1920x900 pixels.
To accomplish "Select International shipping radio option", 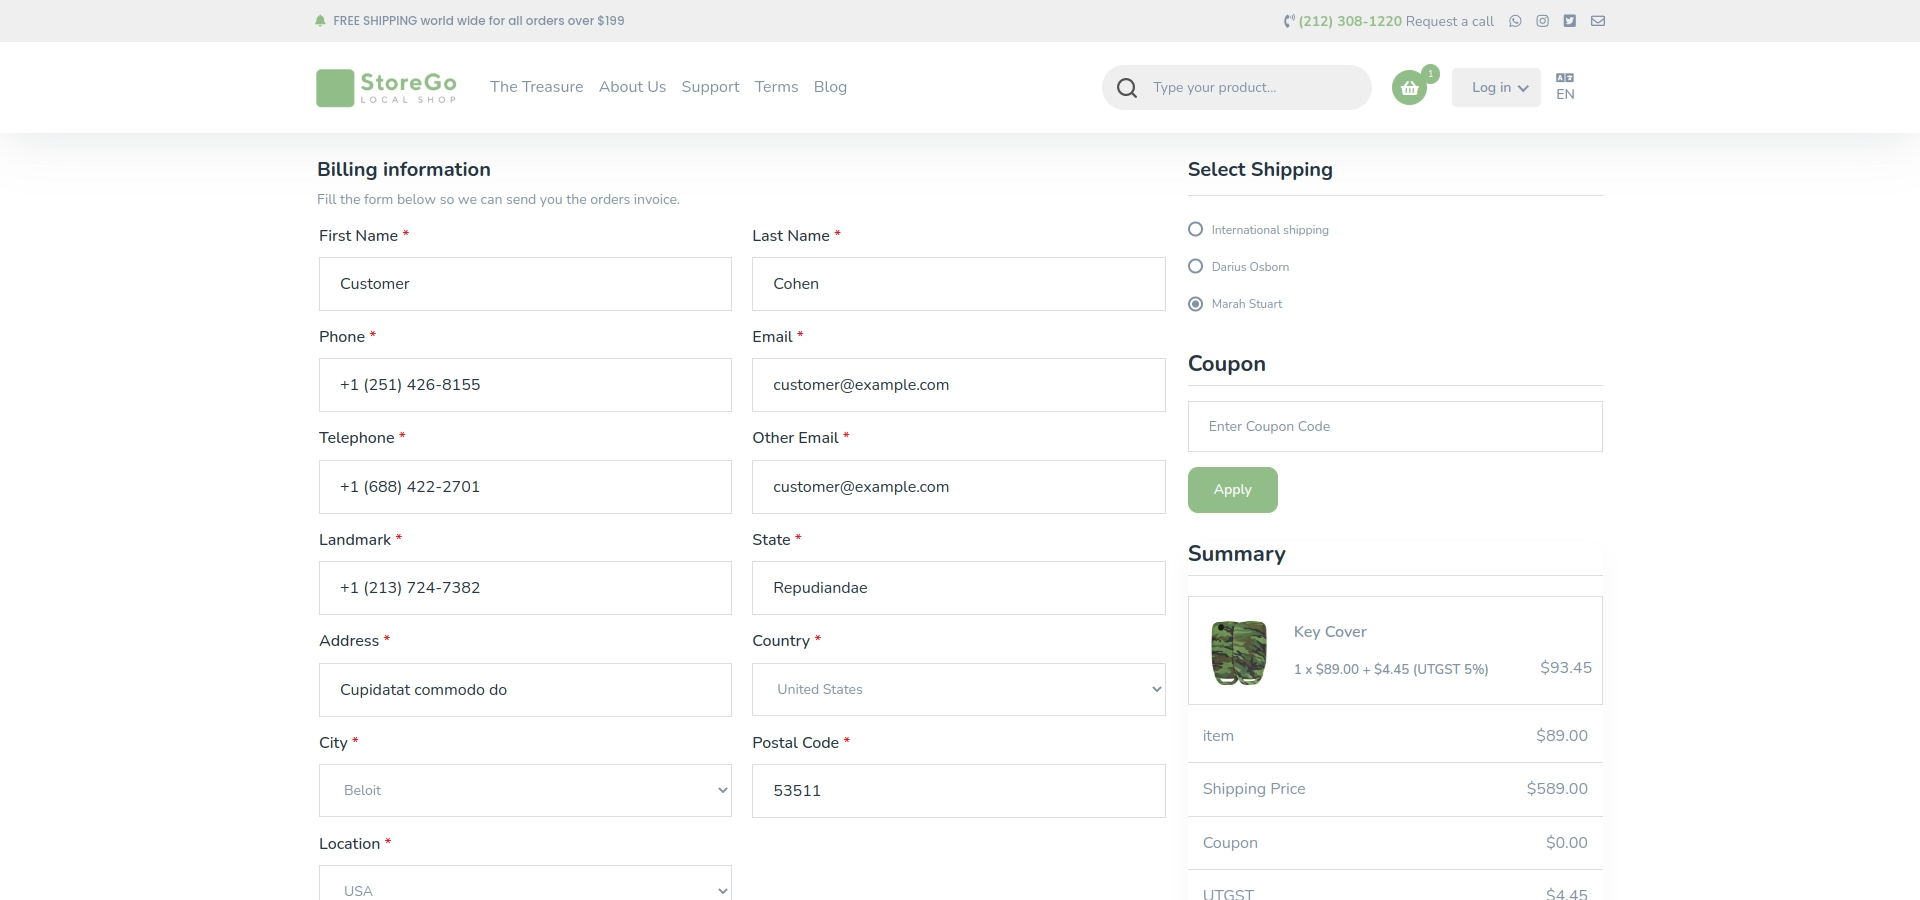I will (1195, 230).
